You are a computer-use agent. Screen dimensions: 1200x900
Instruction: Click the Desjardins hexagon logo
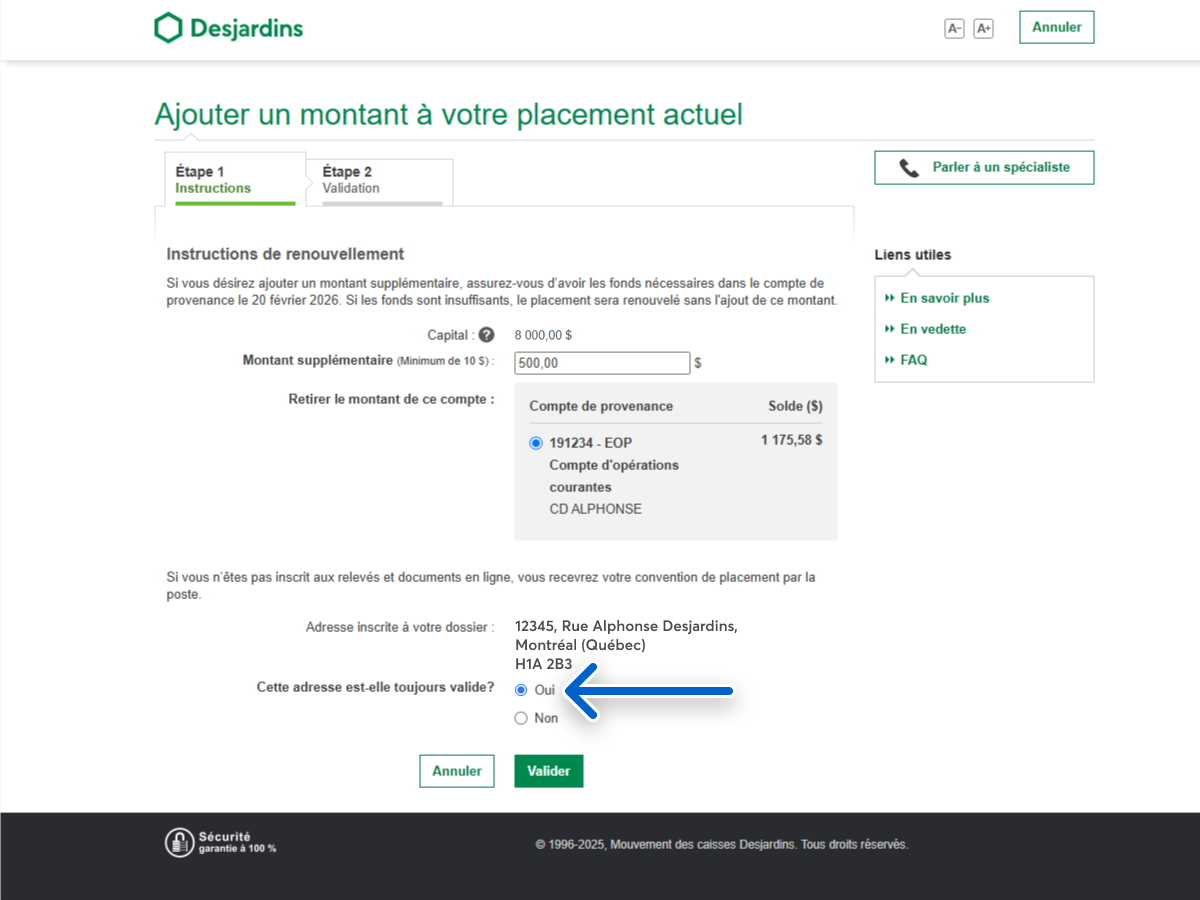click(168, 28)
